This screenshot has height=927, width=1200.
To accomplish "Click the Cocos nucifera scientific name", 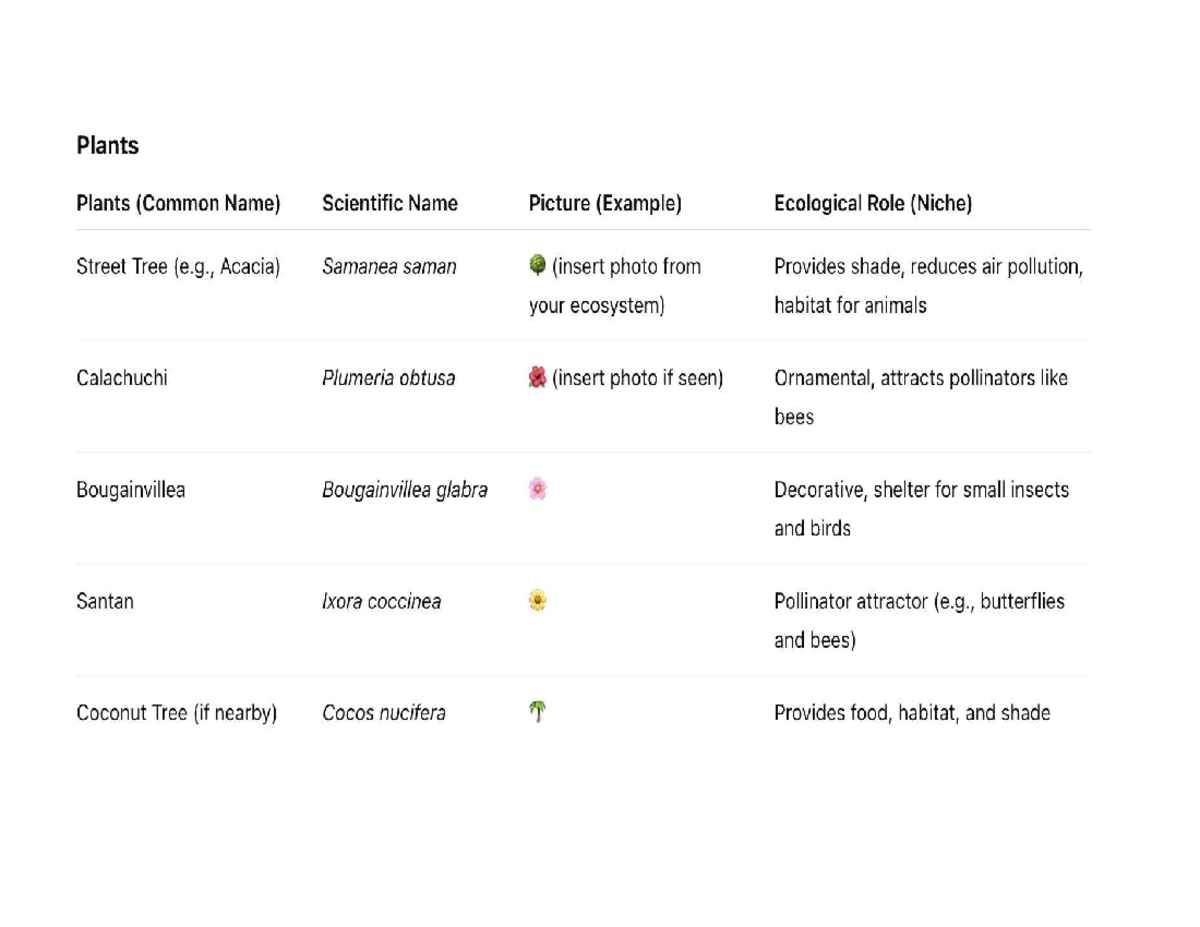I will [384, 713].
